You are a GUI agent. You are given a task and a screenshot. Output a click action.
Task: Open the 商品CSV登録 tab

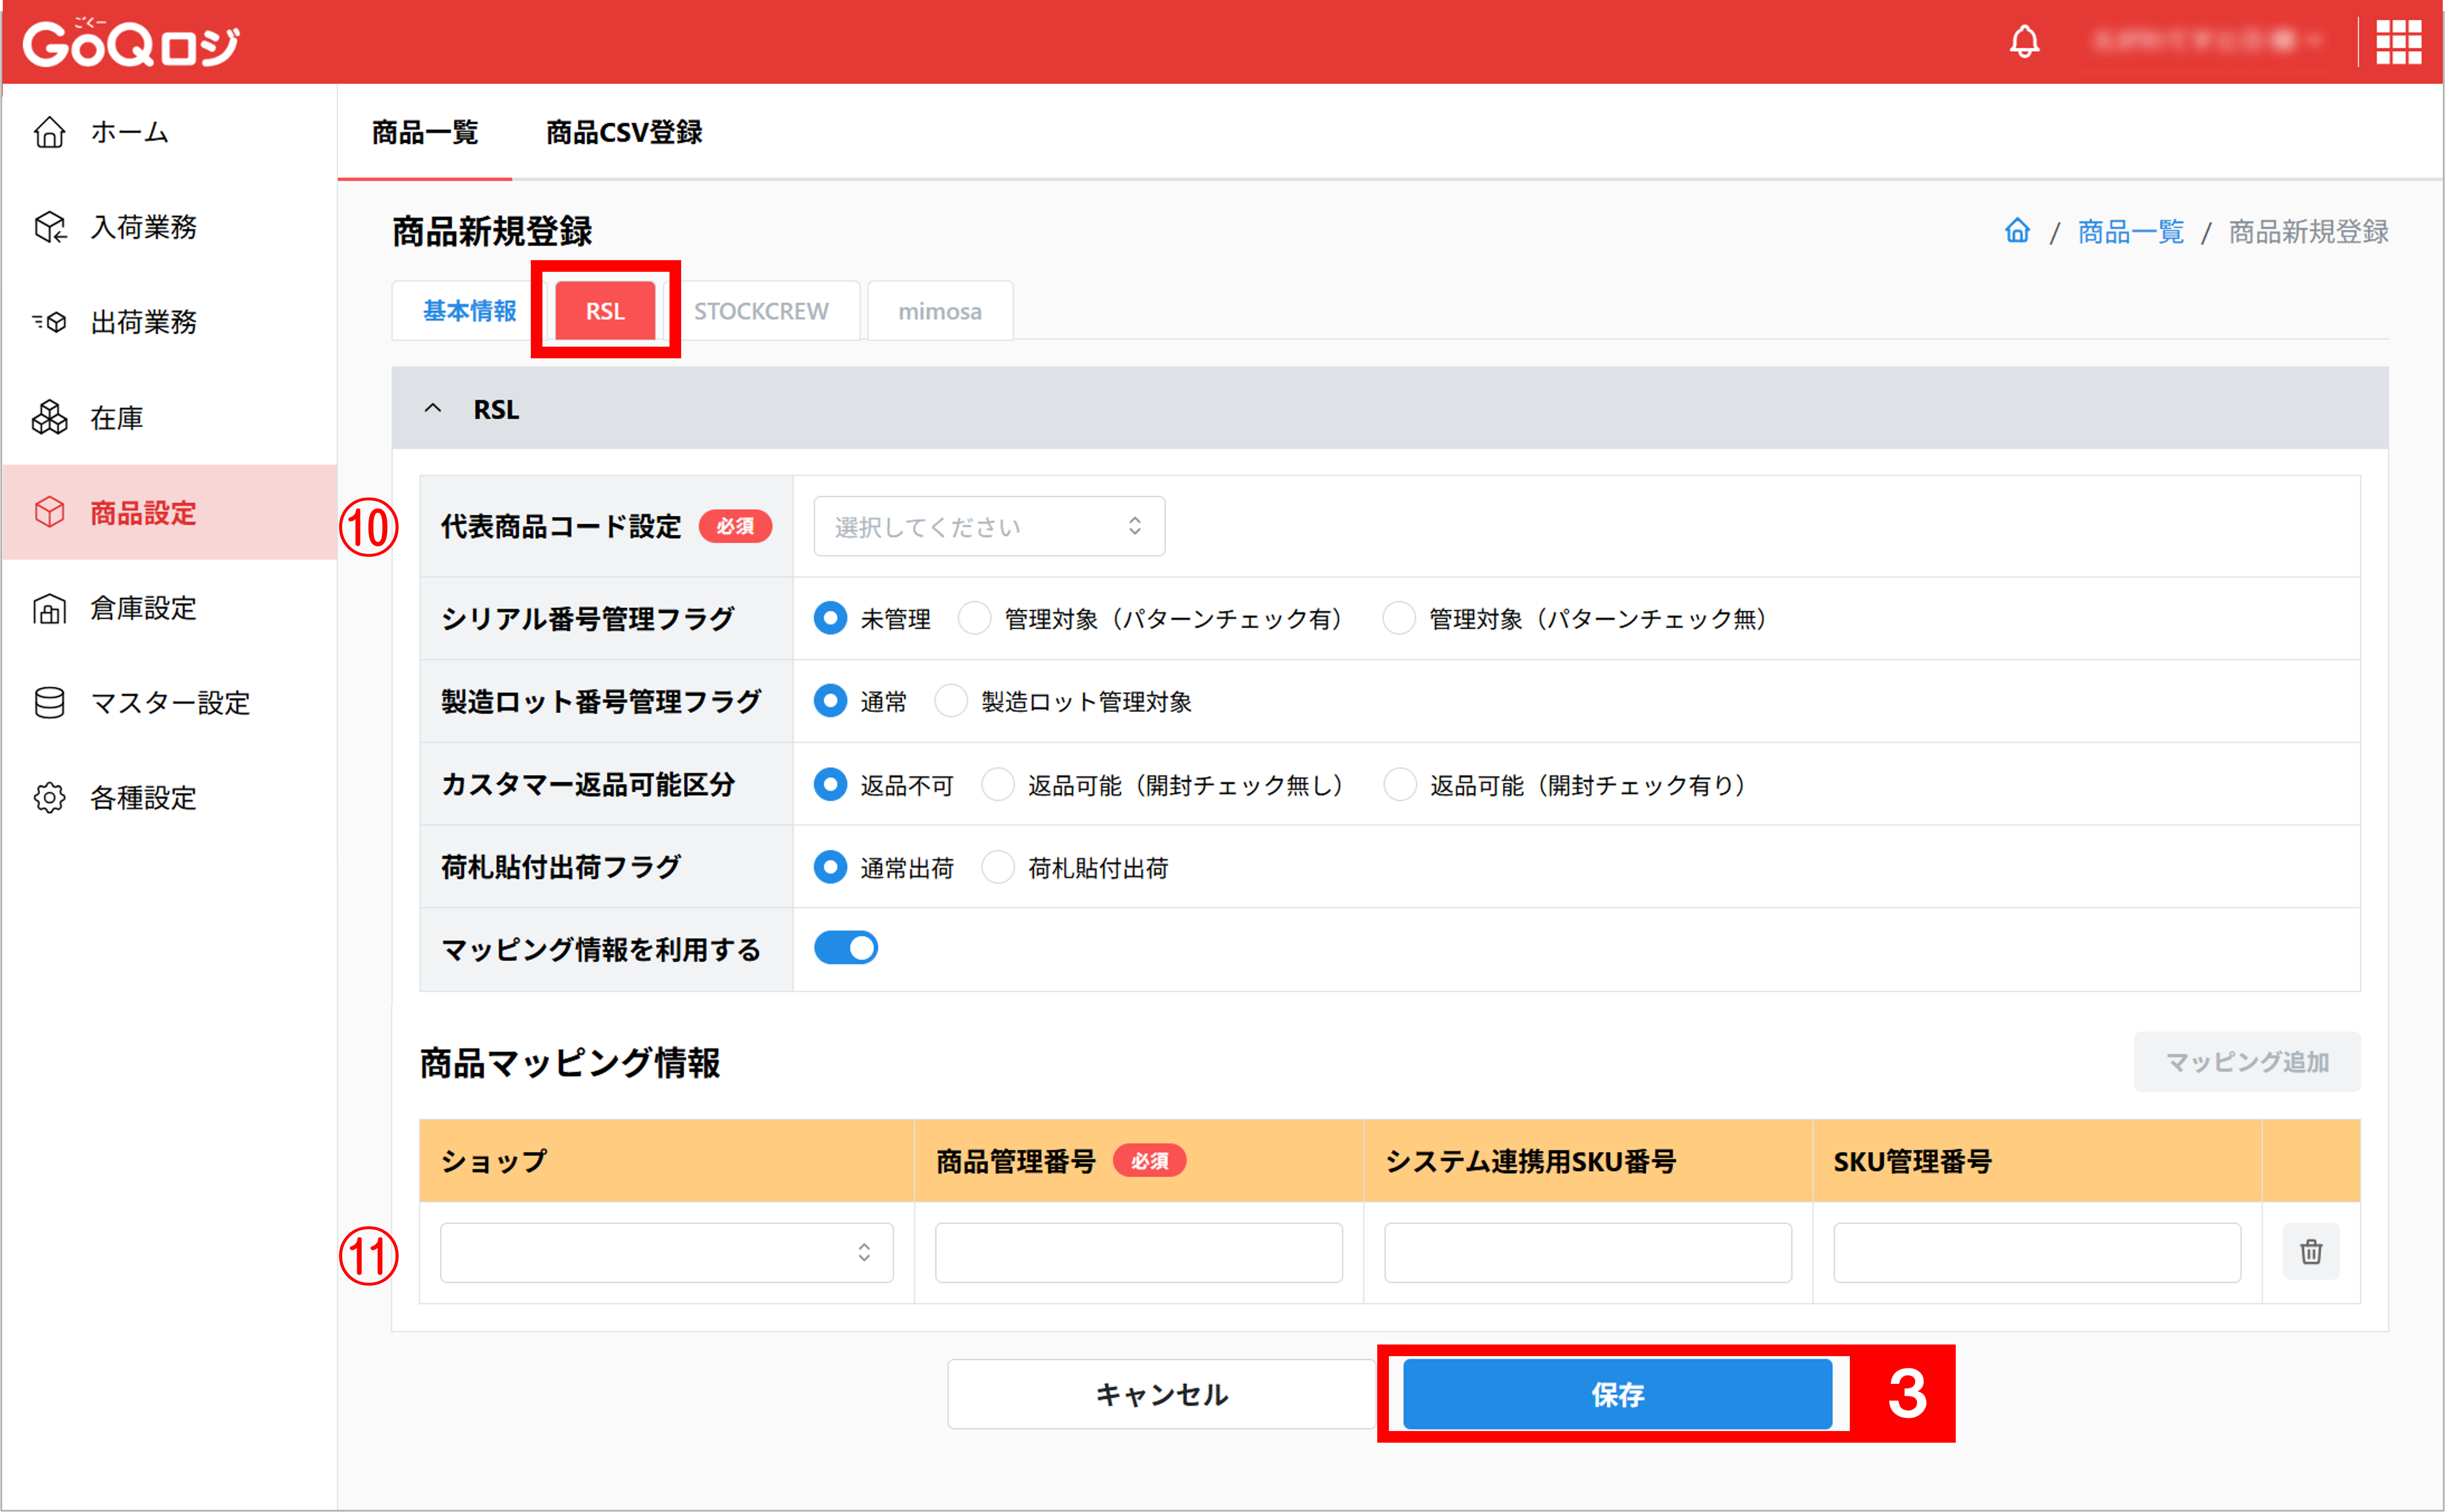pyautogui.click(x=623, y=132)
